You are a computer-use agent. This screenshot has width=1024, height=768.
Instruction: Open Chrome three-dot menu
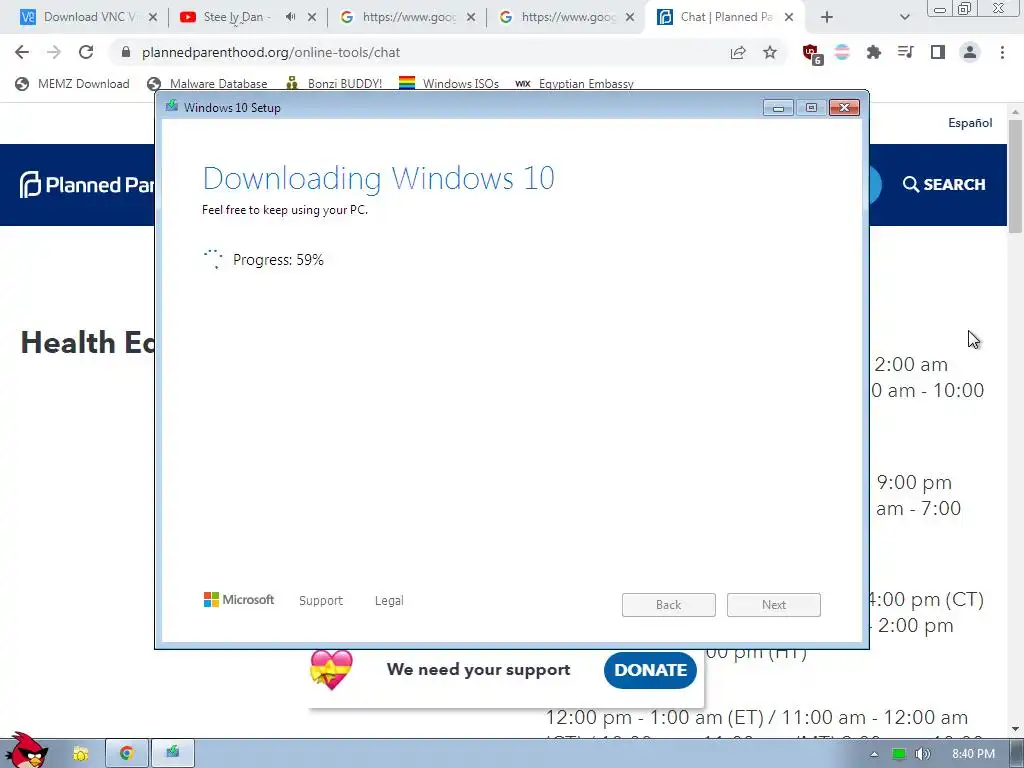point(1002,52)
